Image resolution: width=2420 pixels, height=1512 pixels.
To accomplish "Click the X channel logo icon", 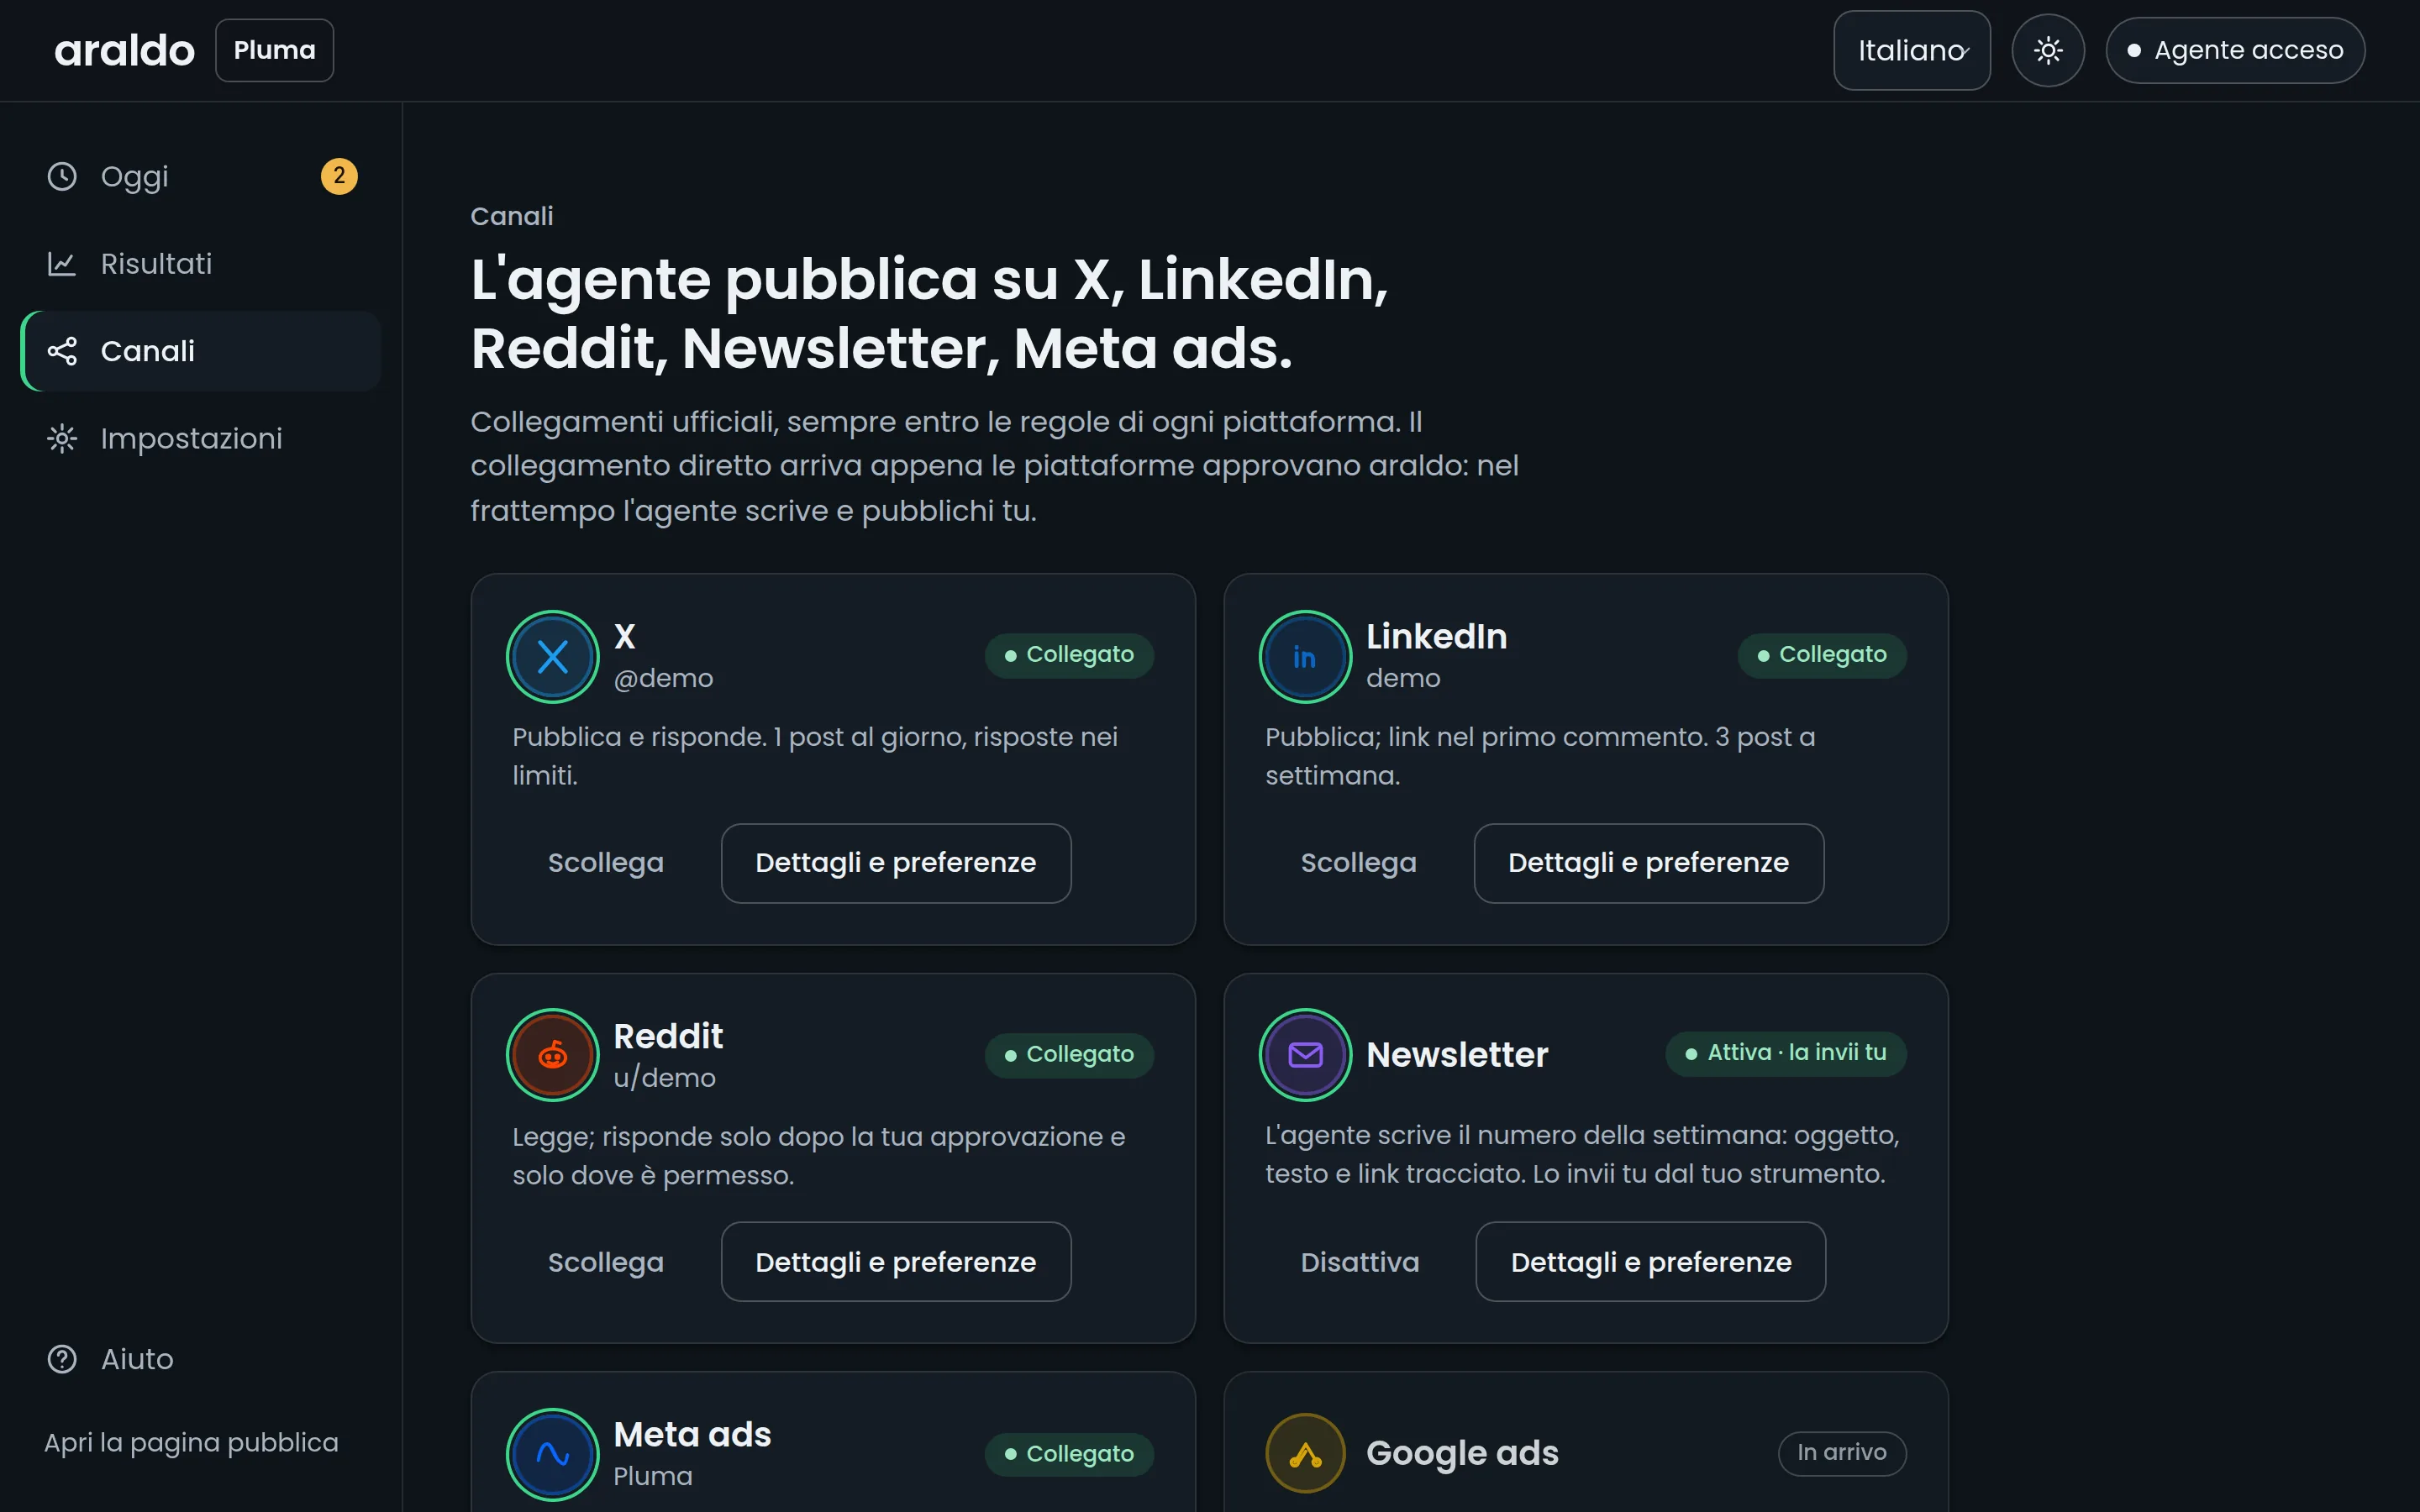I will click(x=553, y=657).
